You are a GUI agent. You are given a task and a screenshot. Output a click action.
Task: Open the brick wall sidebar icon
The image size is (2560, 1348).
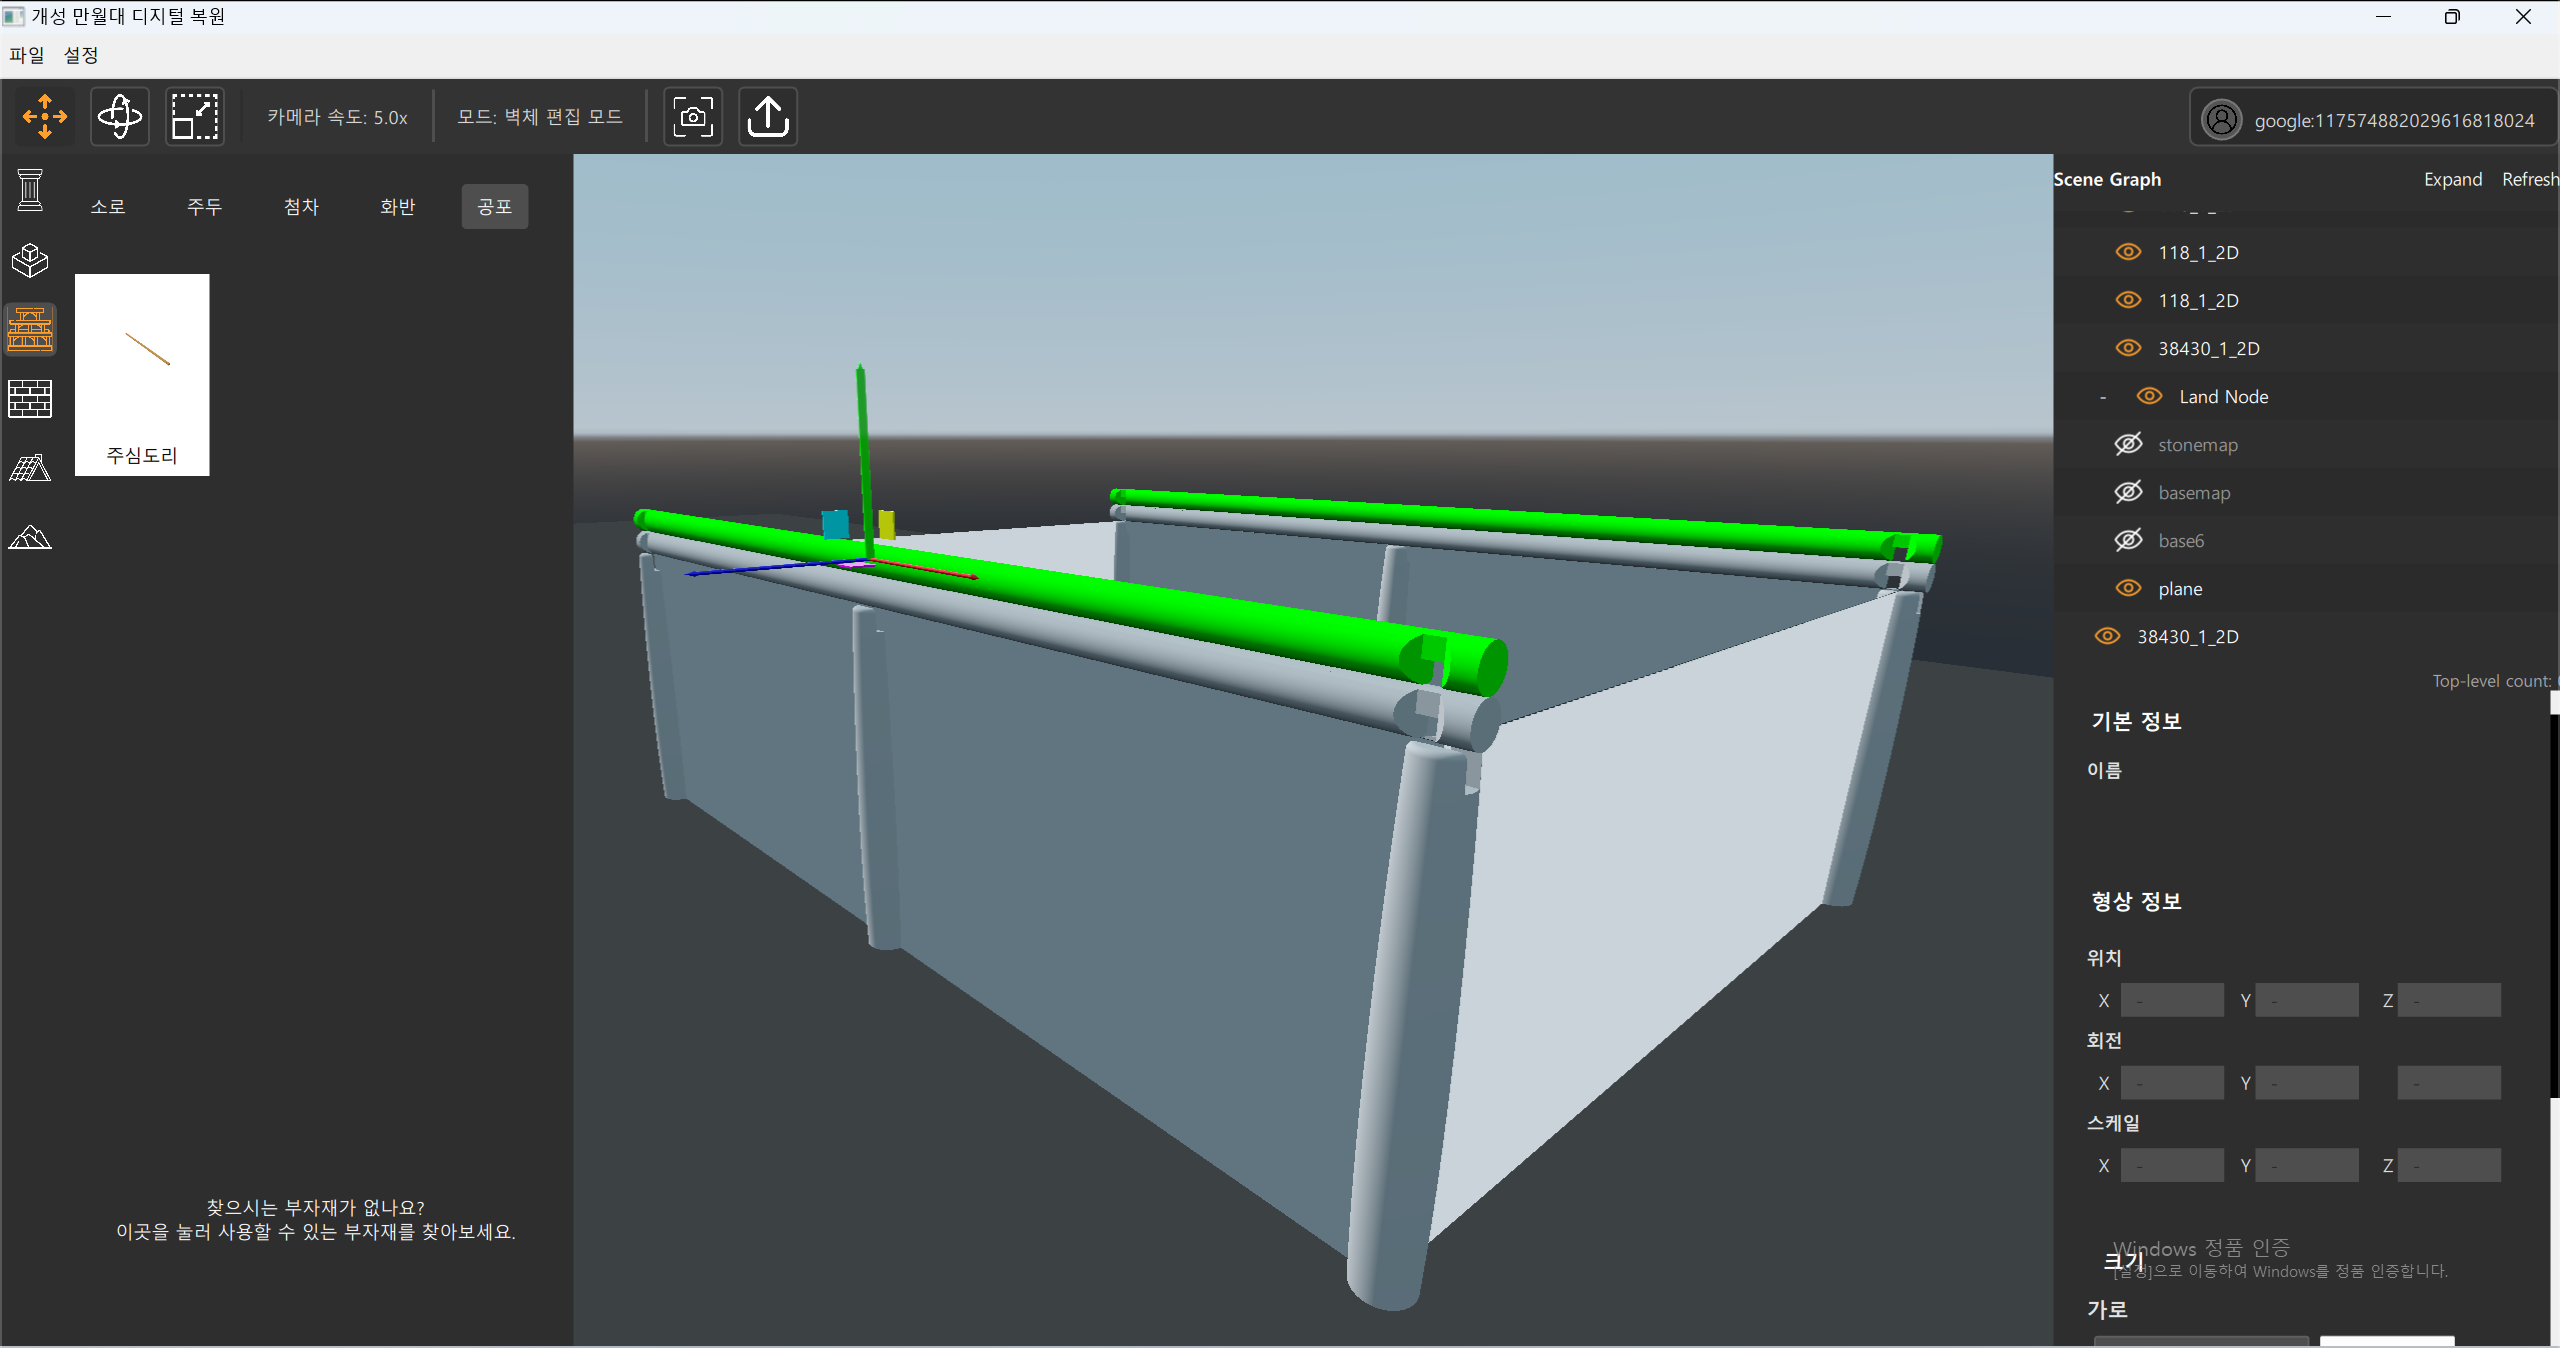(x=30, y=399)
